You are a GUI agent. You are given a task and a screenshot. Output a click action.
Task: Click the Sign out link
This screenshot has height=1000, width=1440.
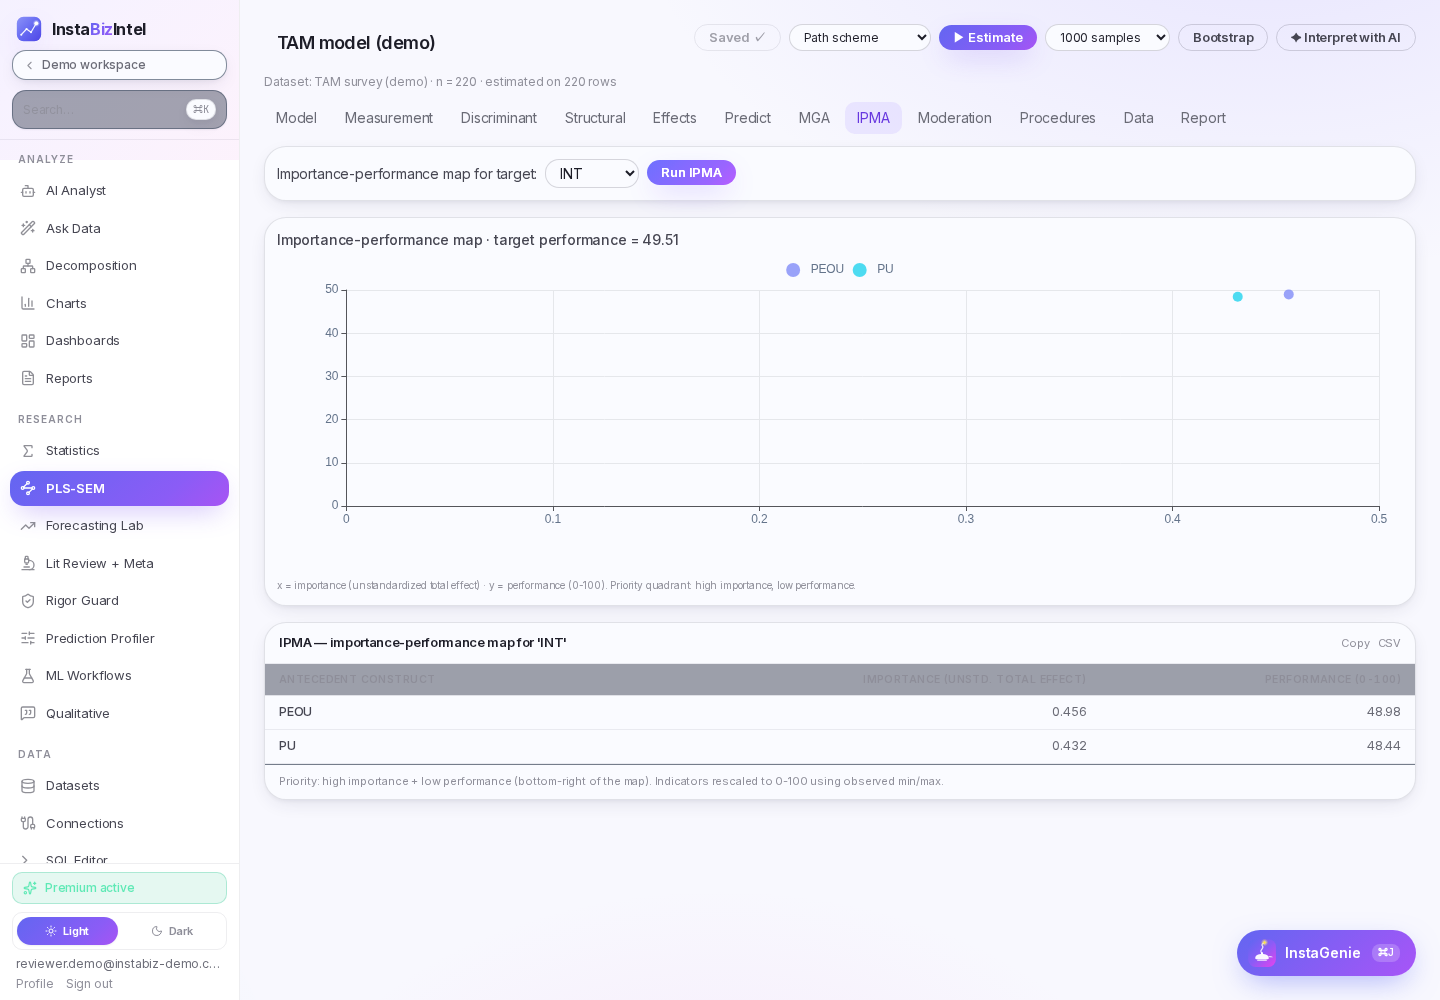tap(89, 984)
